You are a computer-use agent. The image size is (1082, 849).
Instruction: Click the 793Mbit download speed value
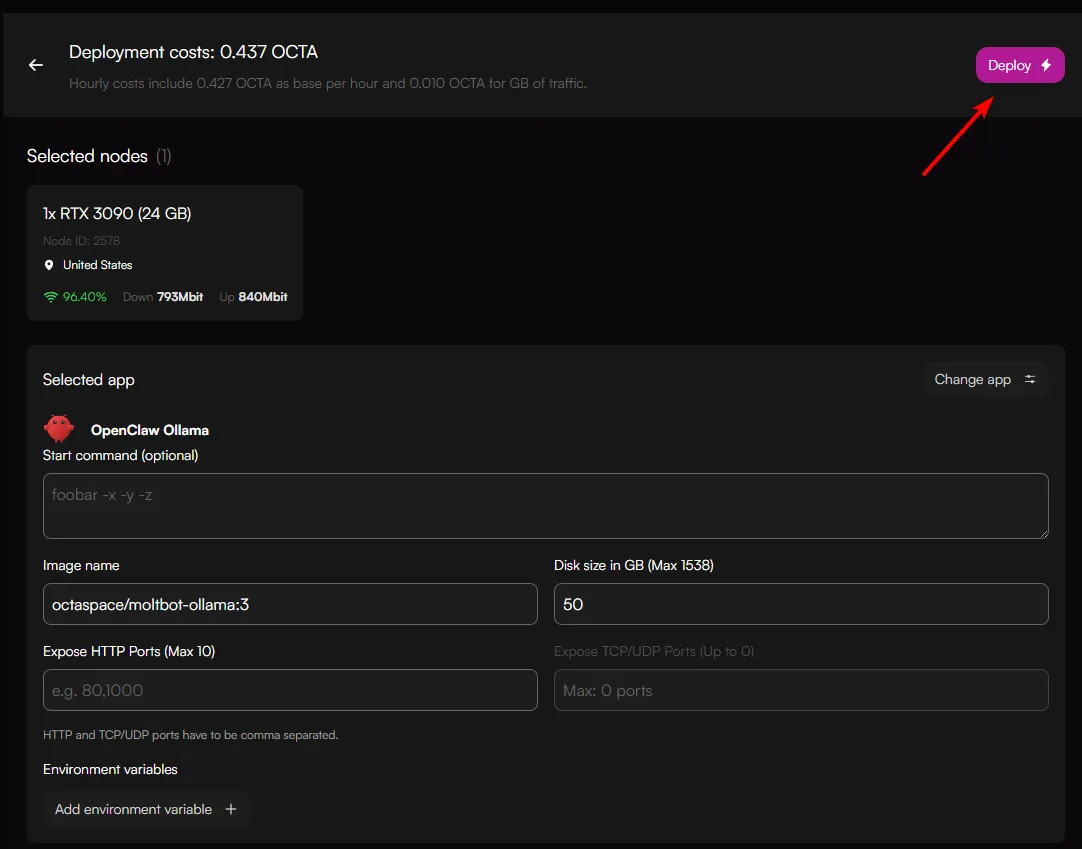[x=180, y=297]
